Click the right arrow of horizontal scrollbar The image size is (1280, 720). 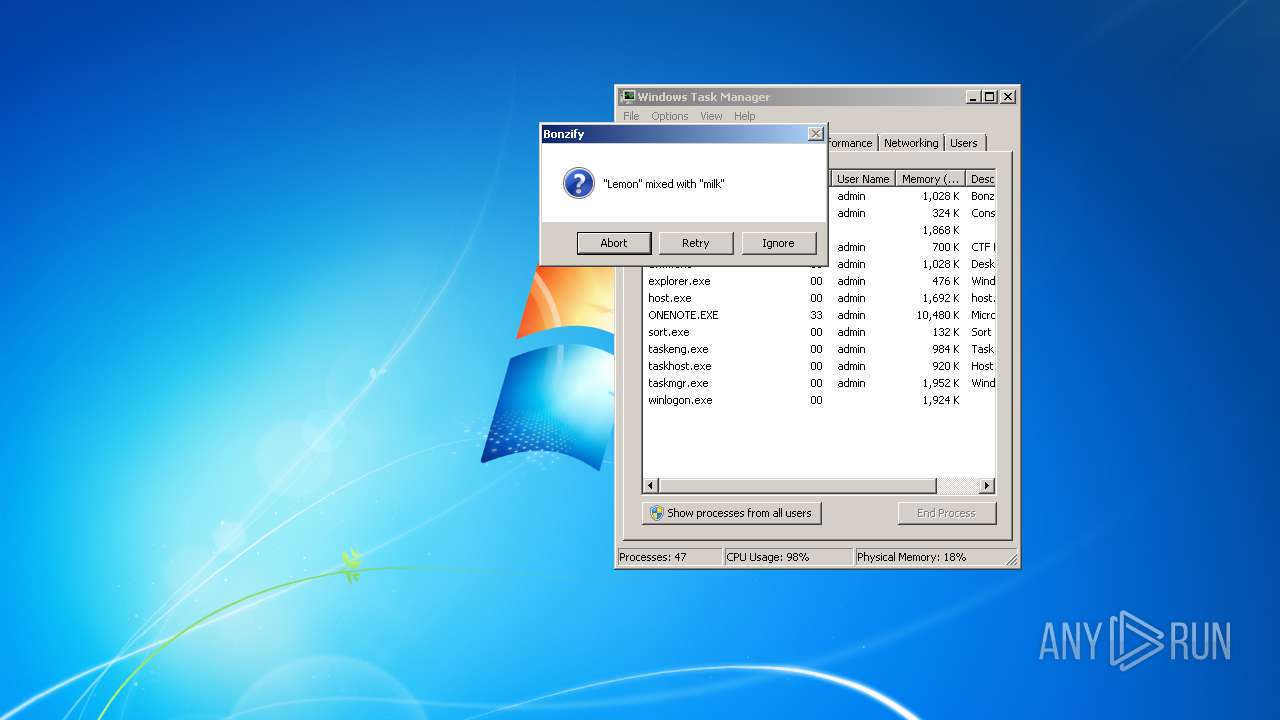[x=987, y=486]
